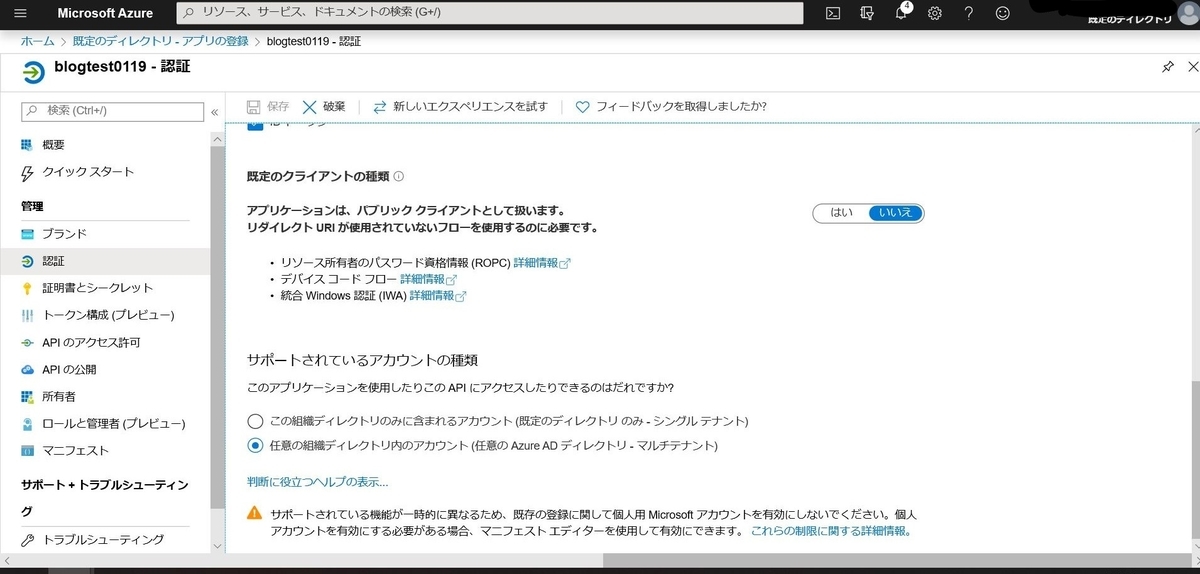Image resolution: width=1200 pixels, height=574 pixels.
Task: Open the help question mark icon
Action: (x=969, y=13)
